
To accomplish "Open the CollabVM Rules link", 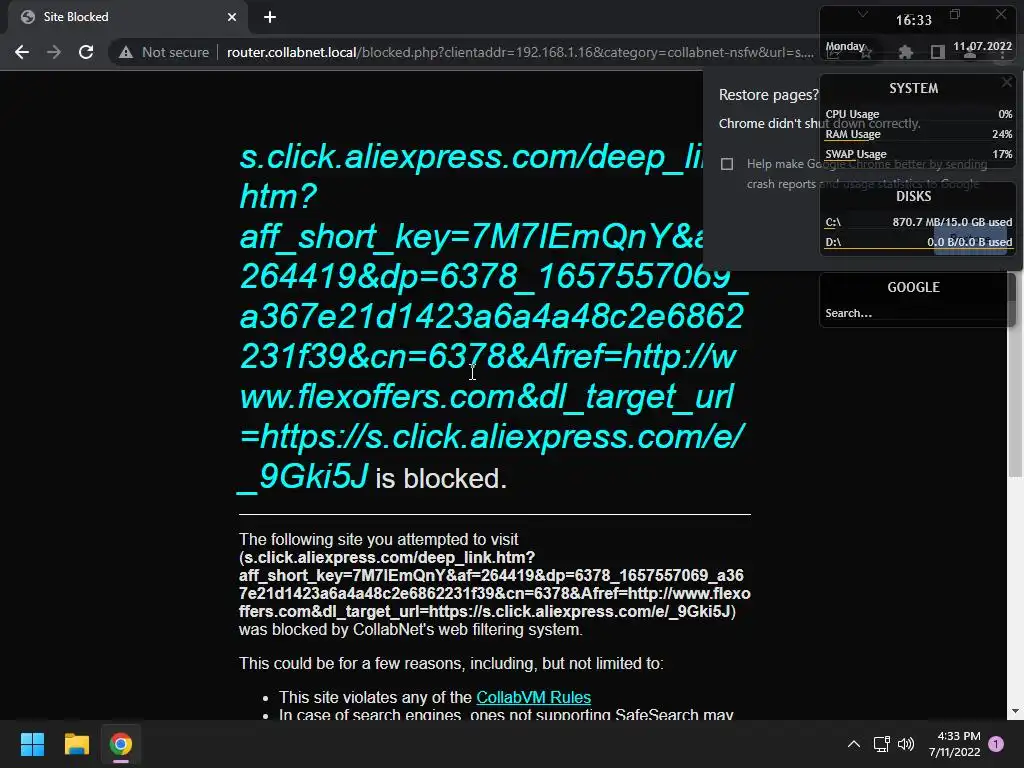I will pos(534,697).
